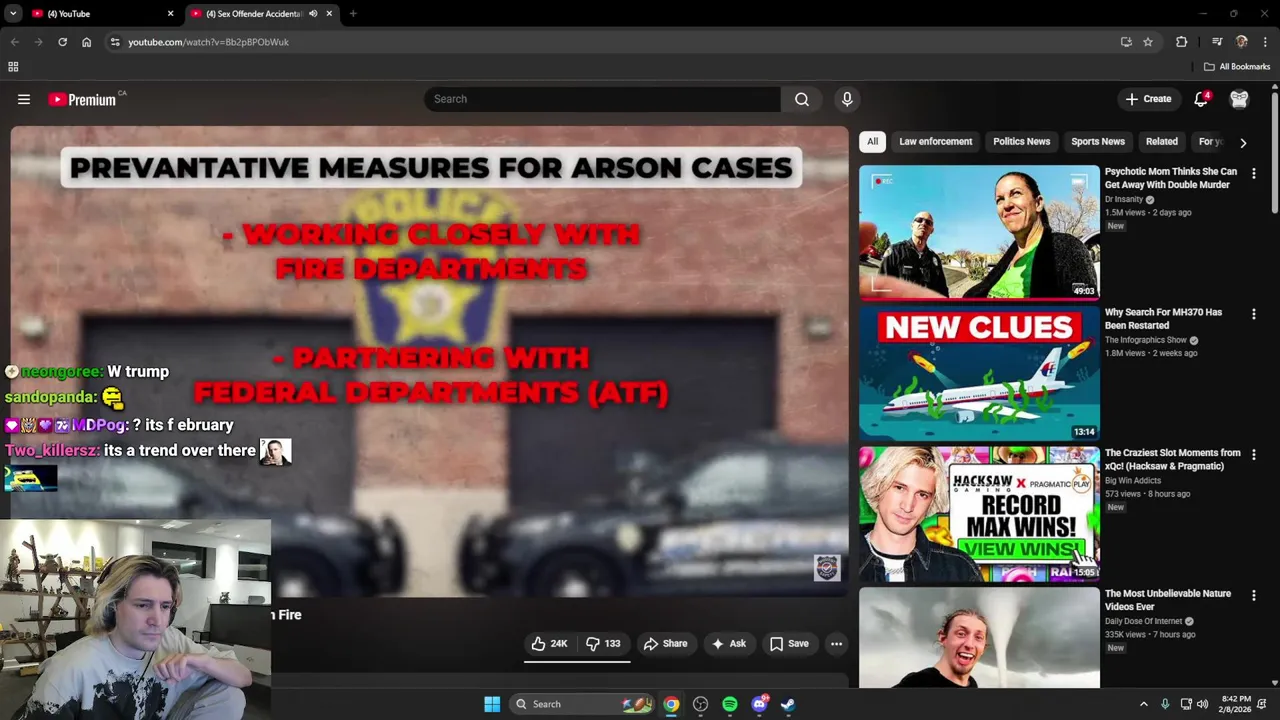The height and width of the screenshot is (720, 1280).
Task: Like the video with thumbs up
Action: pyautogui.click(x=549, y=644)
